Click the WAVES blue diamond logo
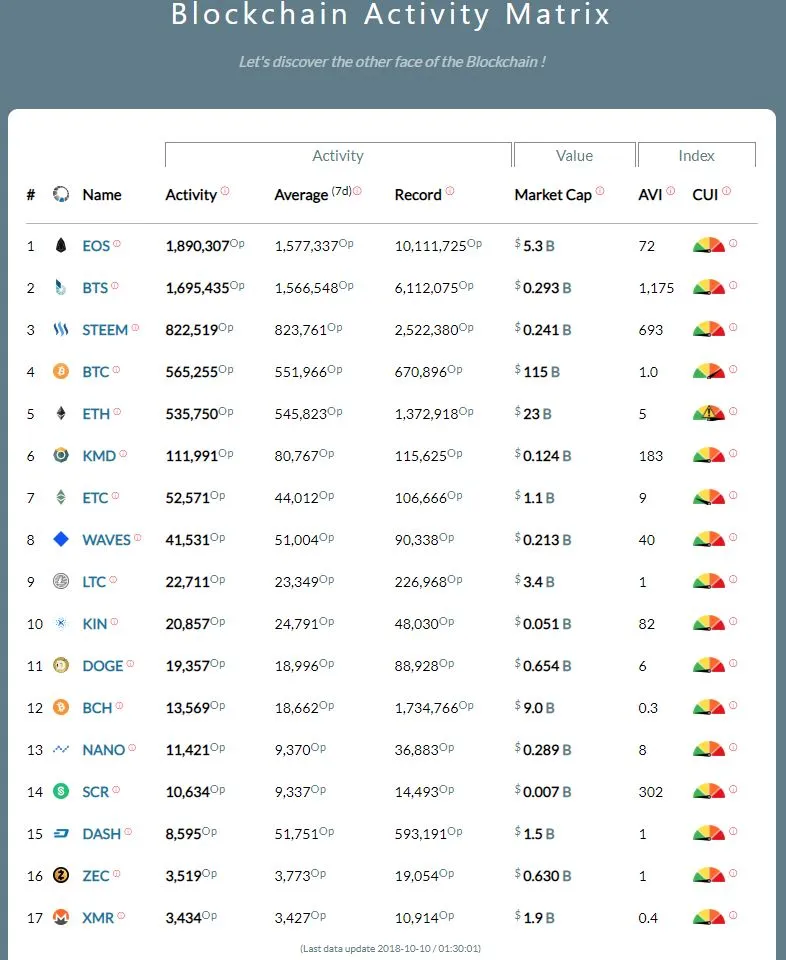 [x=61, y=539]
